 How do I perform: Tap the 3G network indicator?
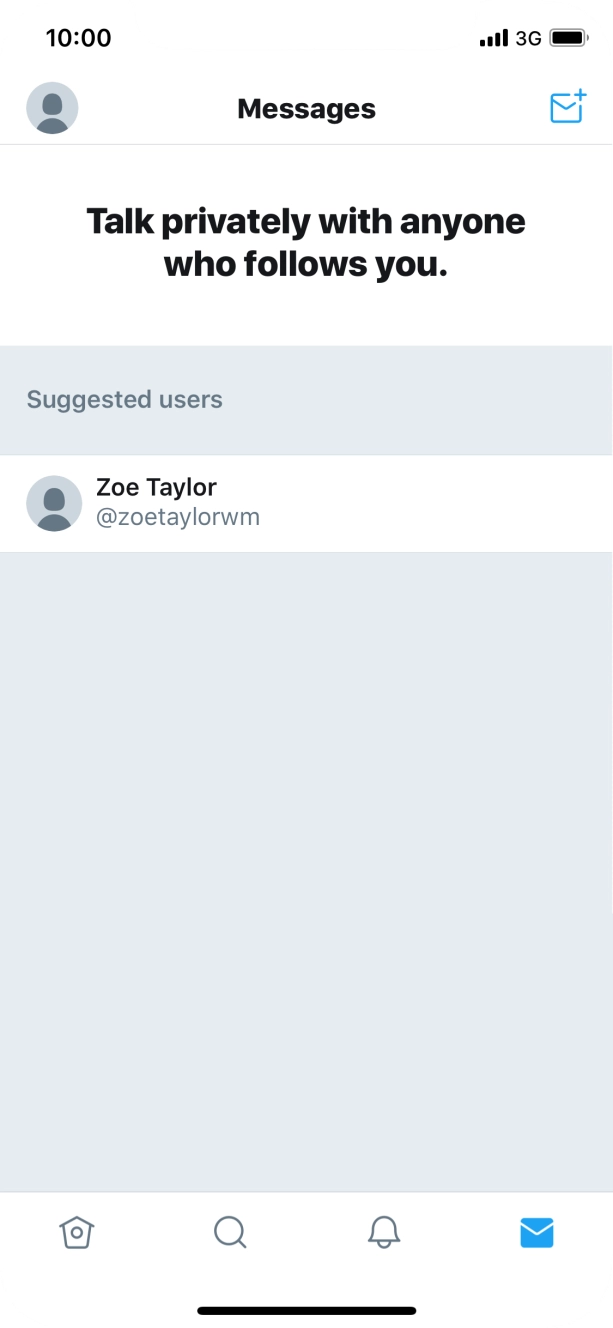(x=528, y=38)
